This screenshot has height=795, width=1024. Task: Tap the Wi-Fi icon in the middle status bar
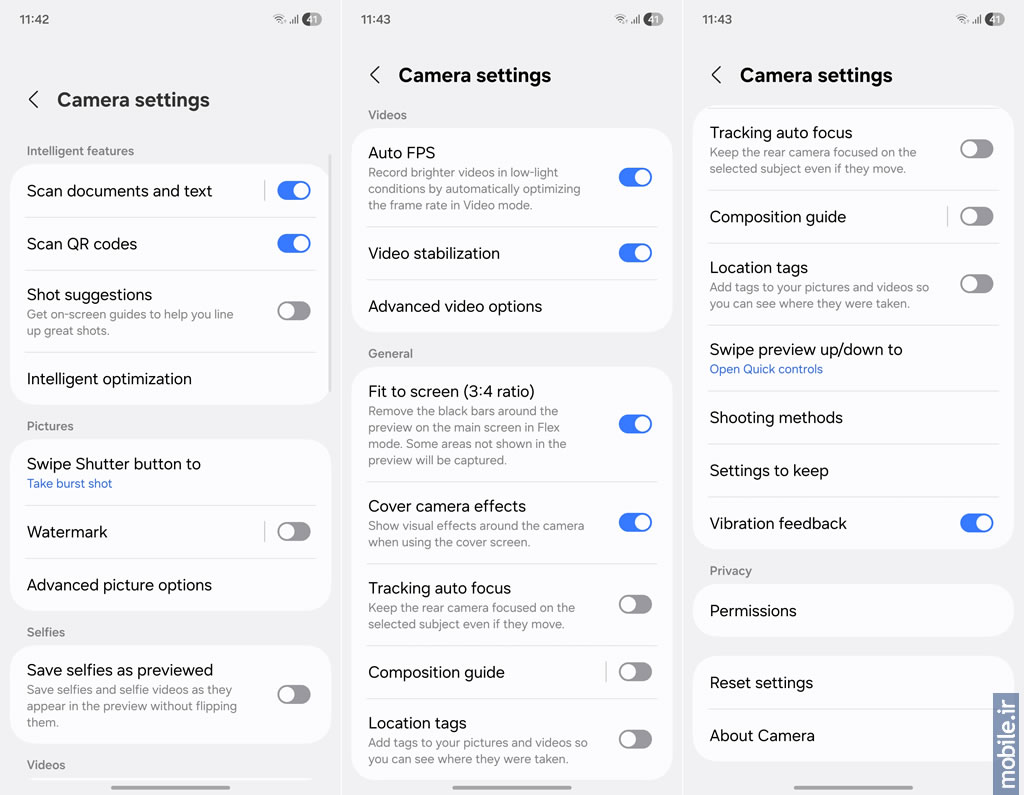pyautogui.click(x=620, y=20)
